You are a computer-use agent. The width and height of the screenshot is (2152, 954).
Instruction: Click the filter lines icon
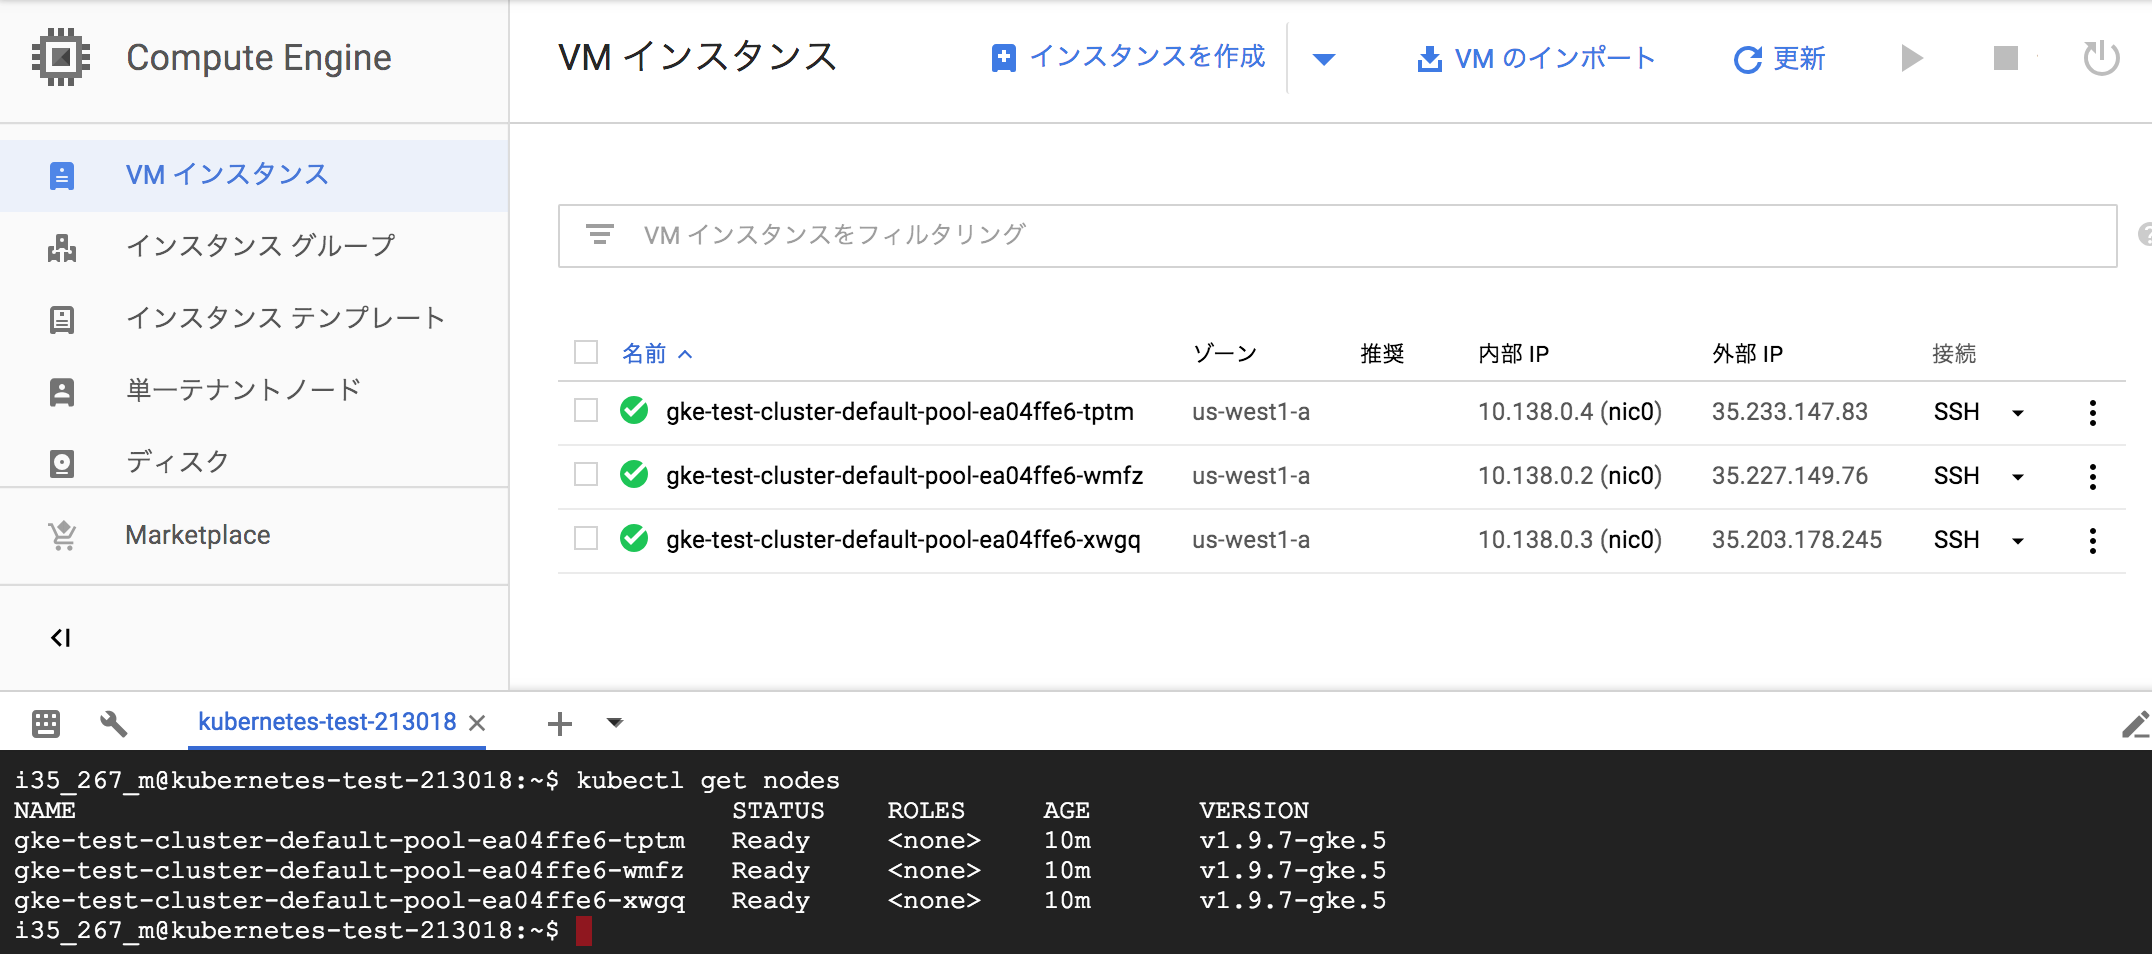599,235
